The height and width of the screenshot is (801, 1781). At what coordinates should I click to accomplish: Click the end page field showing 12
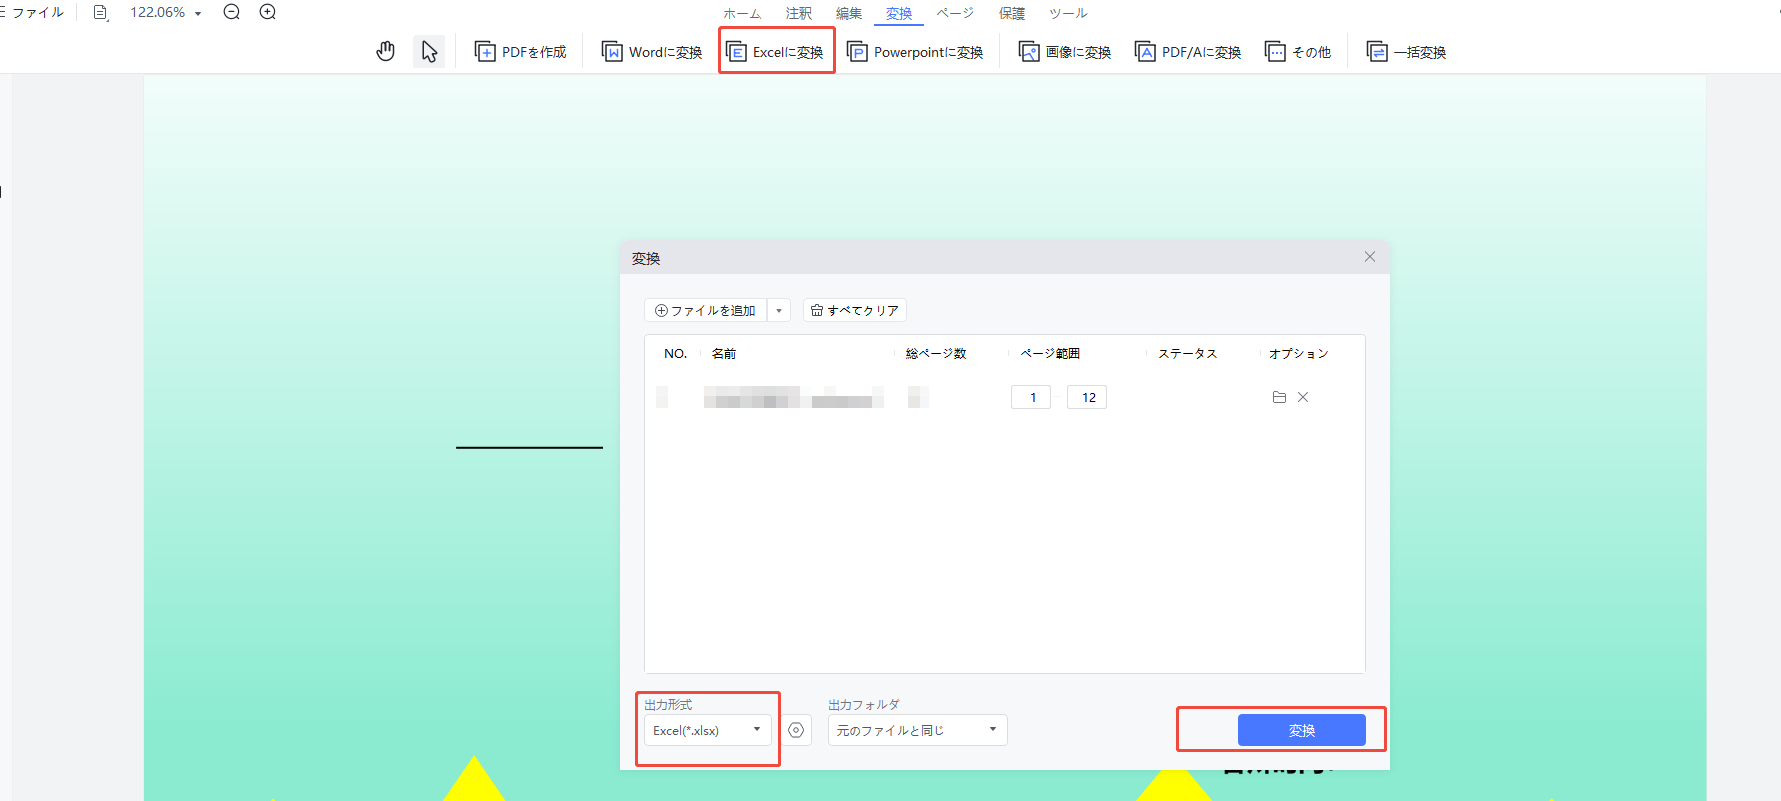click(x=1087, y=397)
